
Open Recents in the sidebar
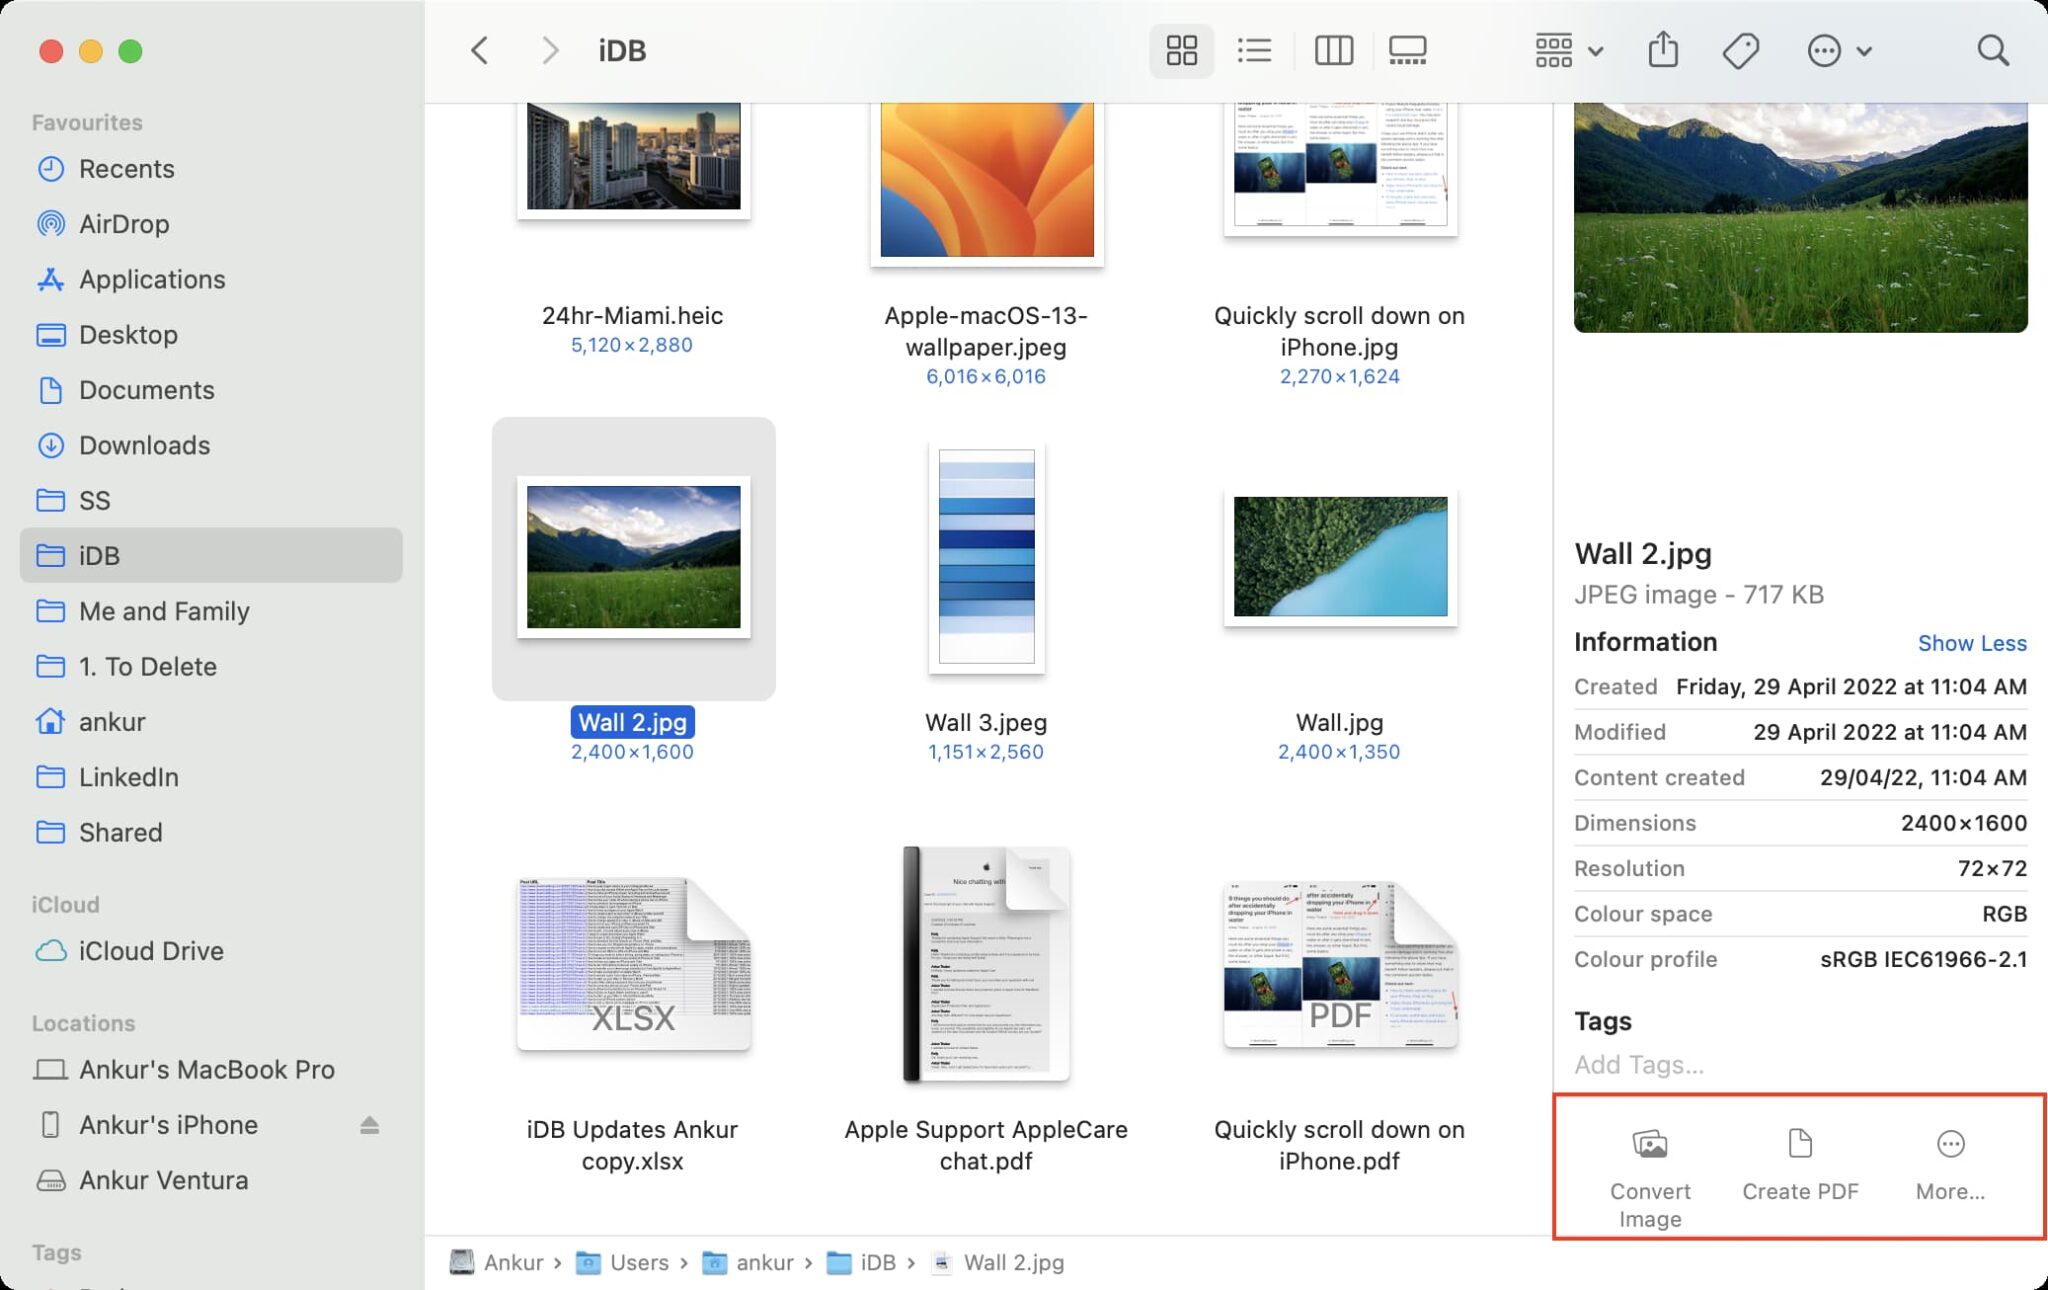coord(210,168)
